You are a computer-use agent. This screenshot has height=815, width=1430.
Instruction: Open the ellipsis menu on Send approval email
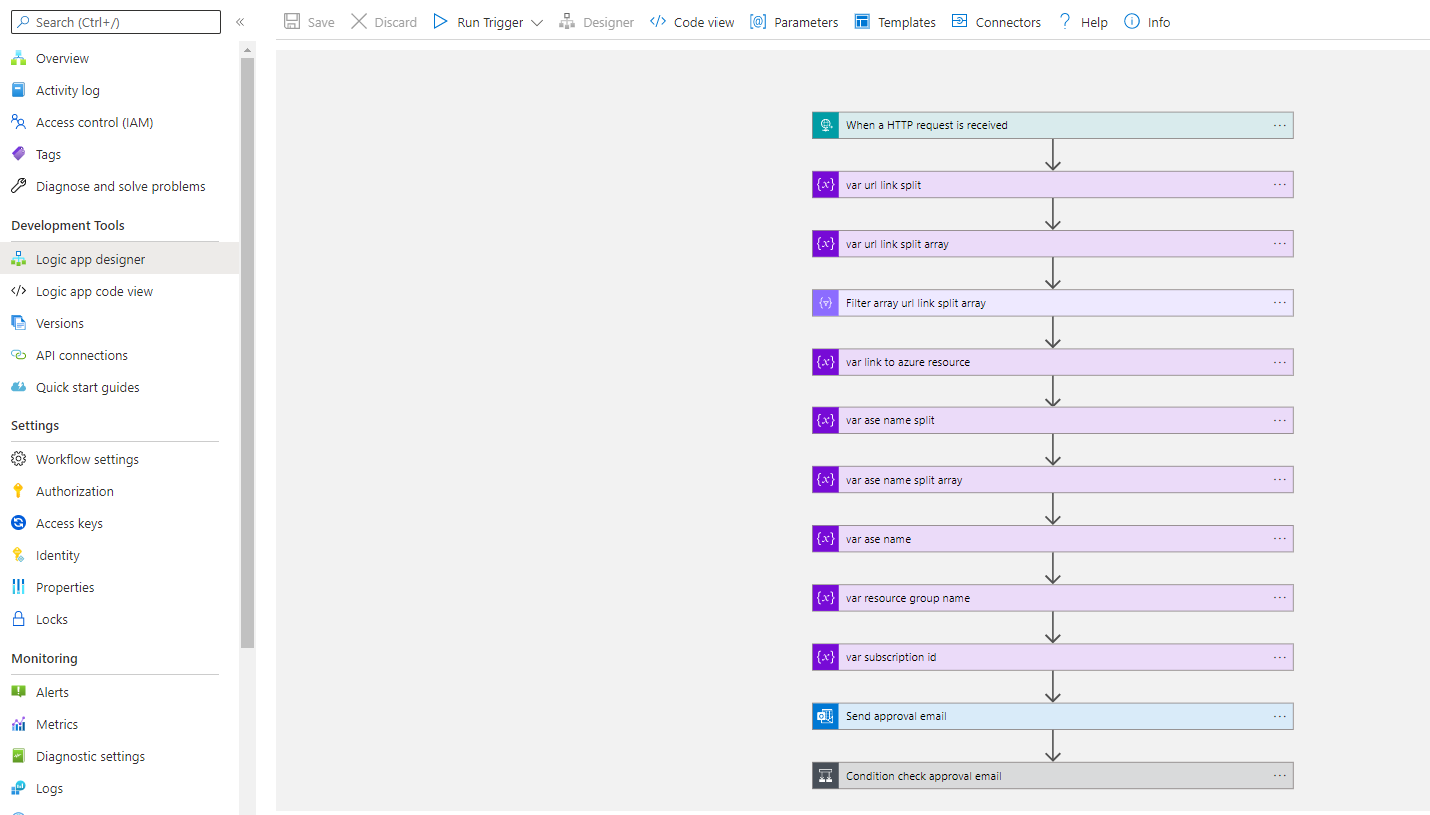click(x=1280, y=716)
